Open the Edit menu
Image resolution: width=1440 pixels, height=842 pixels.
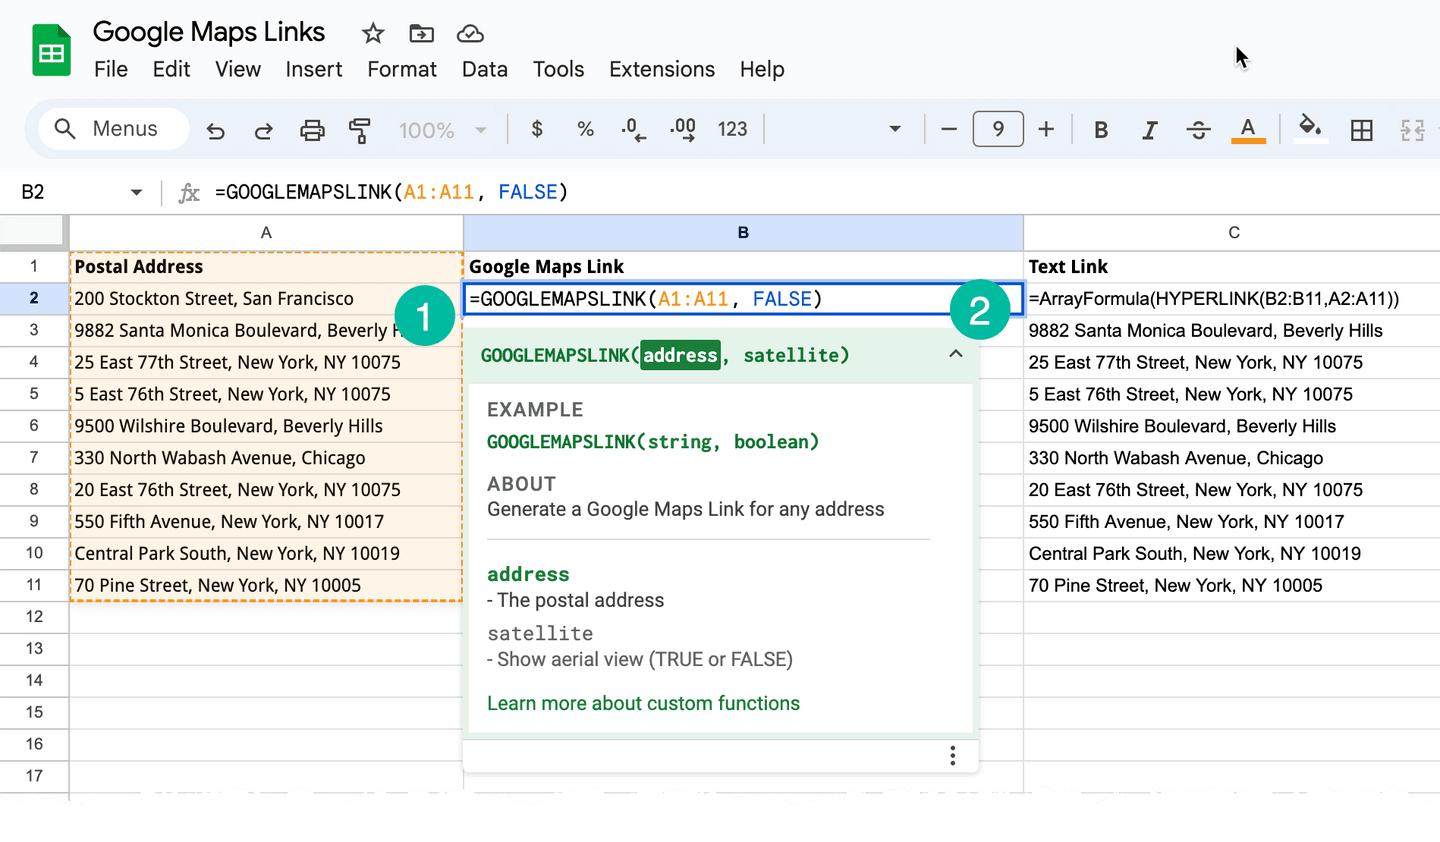point(172,69)
